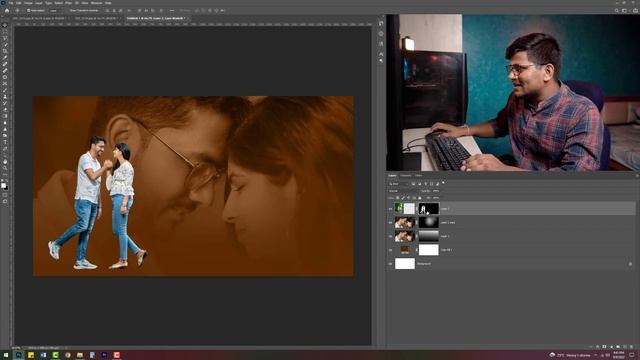640x360 pixels.
Task: Filter layers by adjustment layers icon
Action: pyautogui.click(x=420, y=184)
